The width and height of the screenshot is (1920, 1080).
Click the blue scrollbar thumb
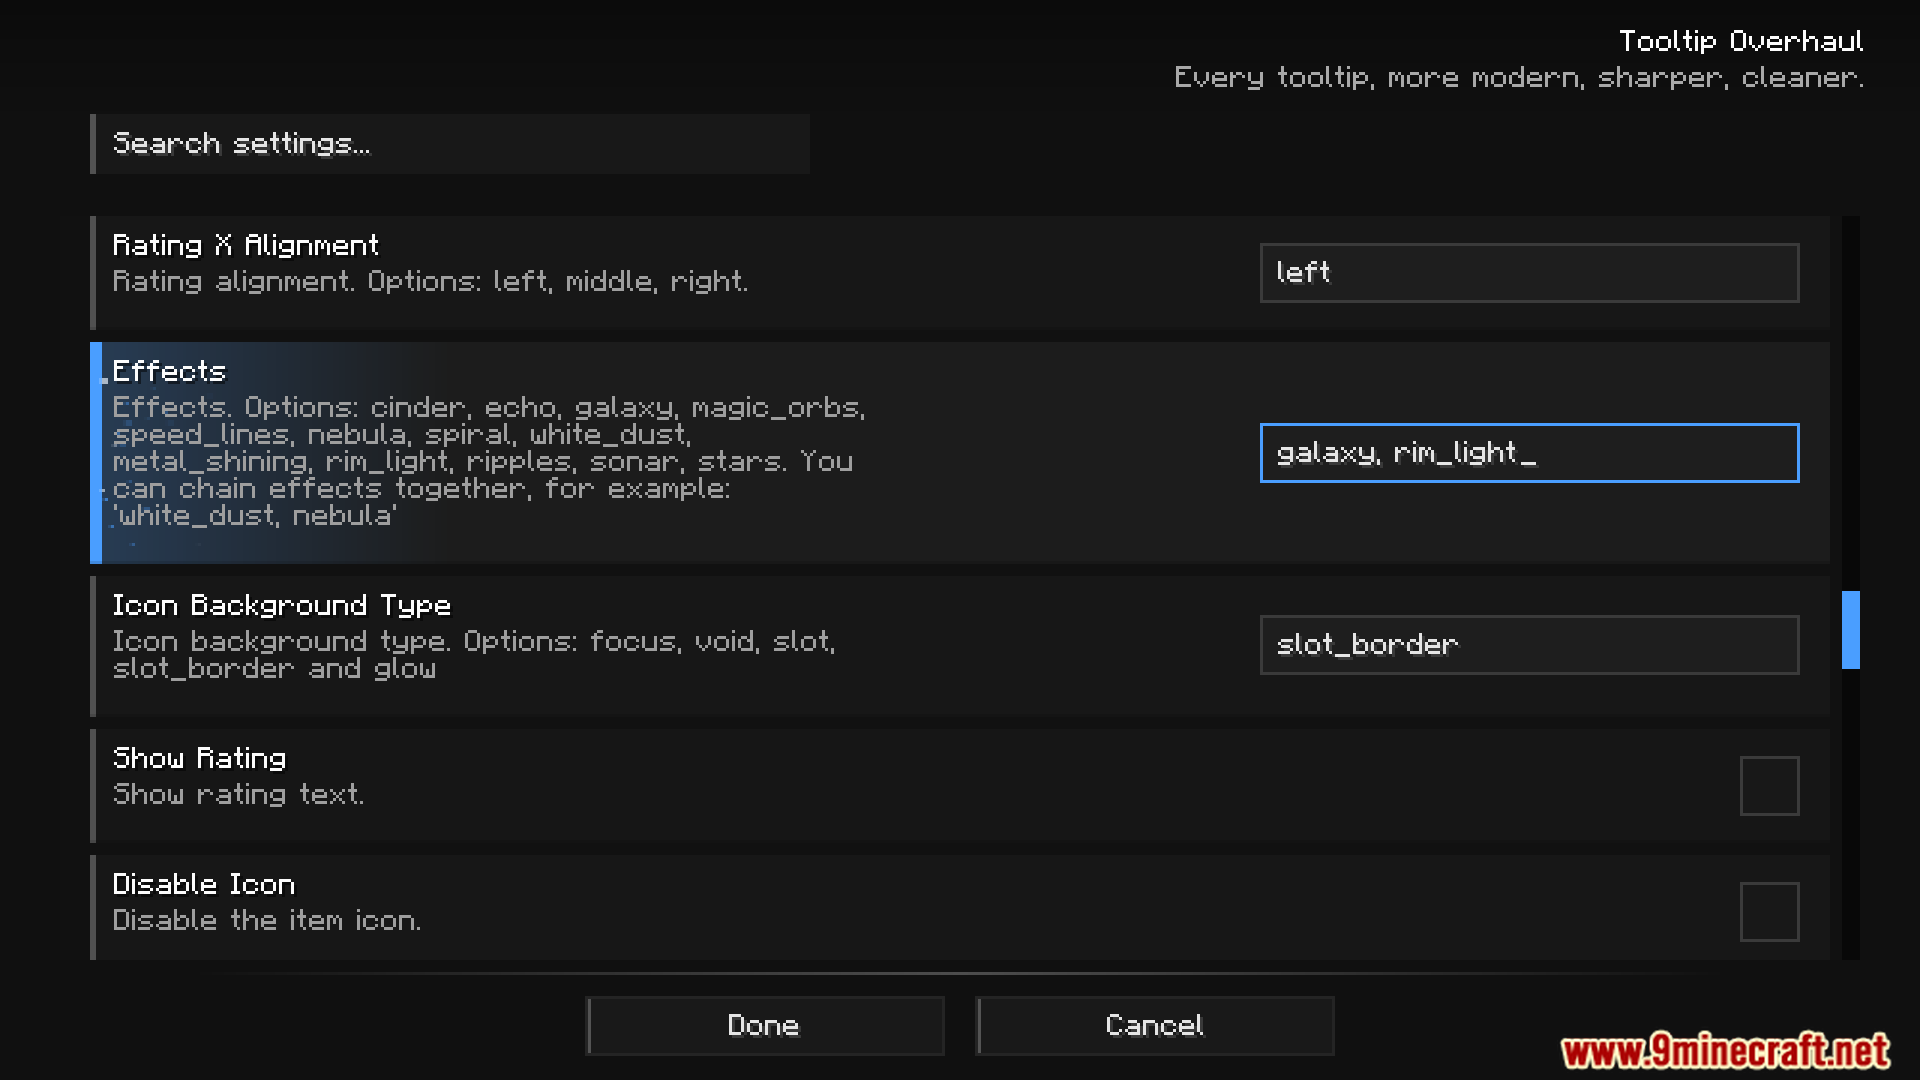1850,630
